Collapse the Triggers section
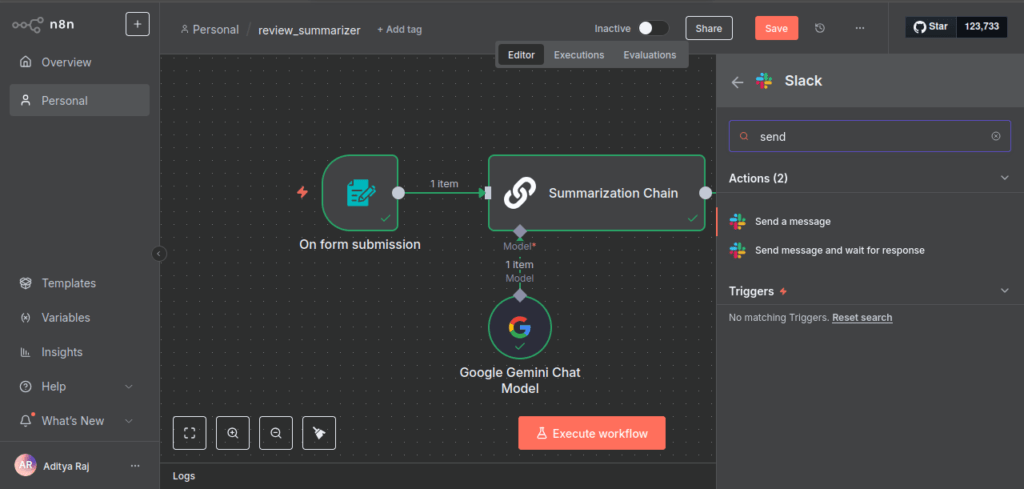This screenshot has height=489, width=1024. point(1005,291)
